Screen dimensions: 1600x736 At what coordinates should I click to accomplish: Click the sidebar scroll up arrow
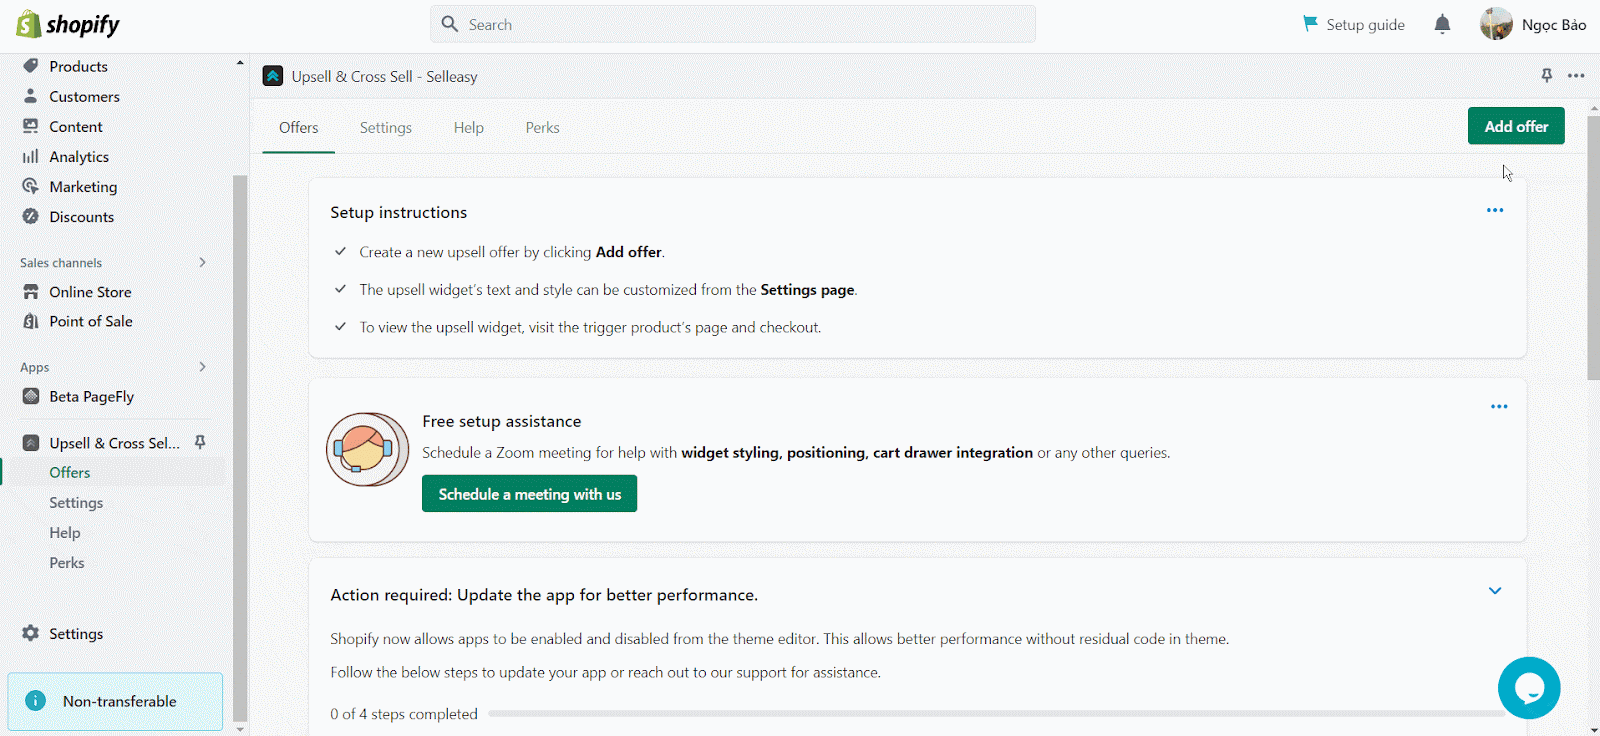(x=240, y=63)
